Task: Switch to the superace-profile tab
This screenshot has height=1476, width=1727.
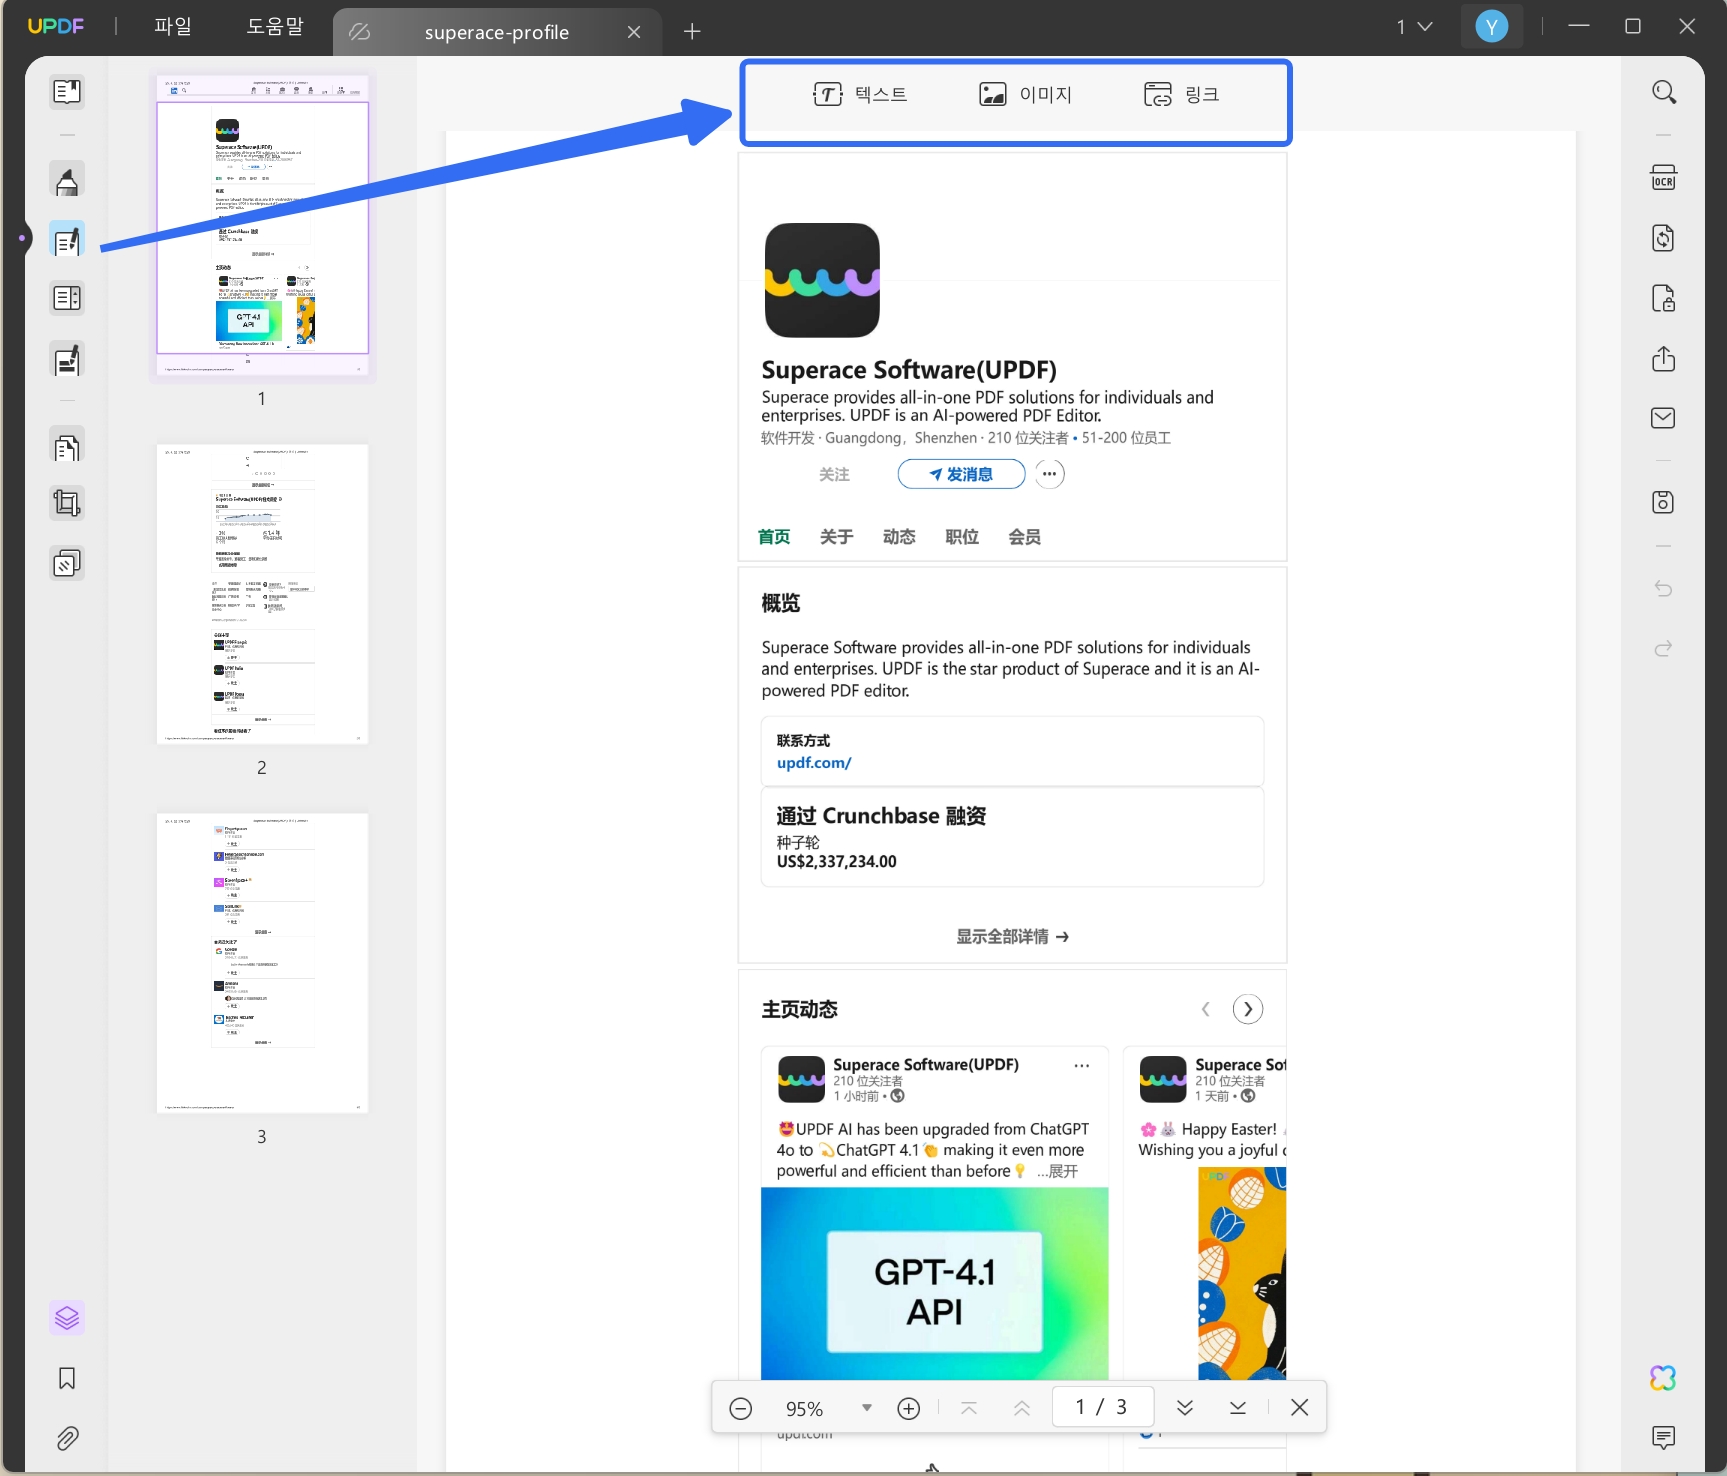Action: (497, 32)
